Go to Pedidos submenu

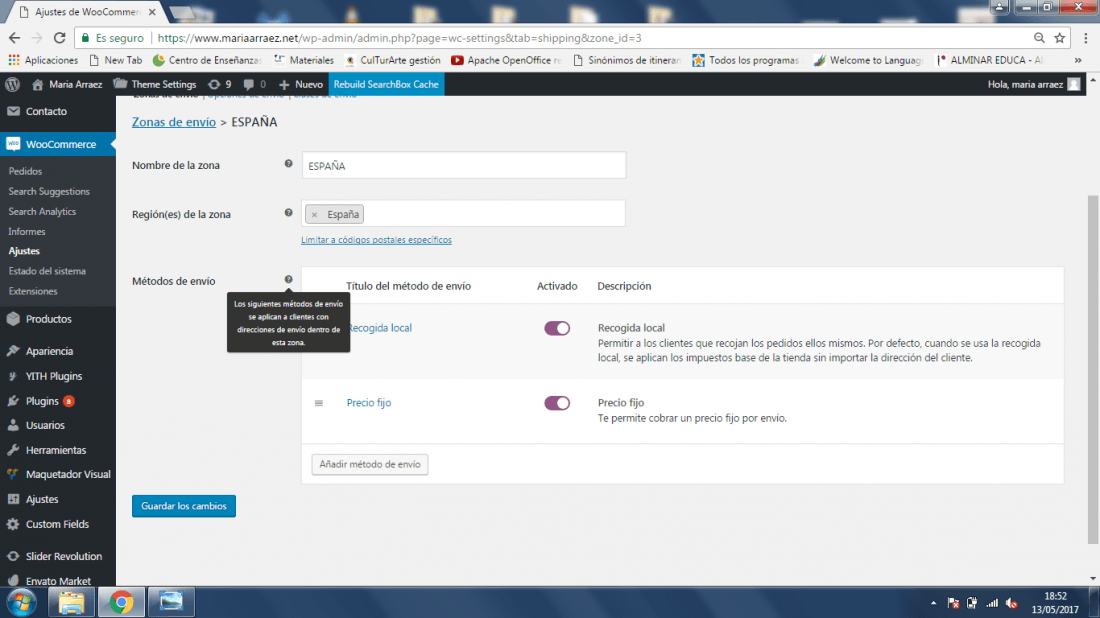(x=25, y=171)
